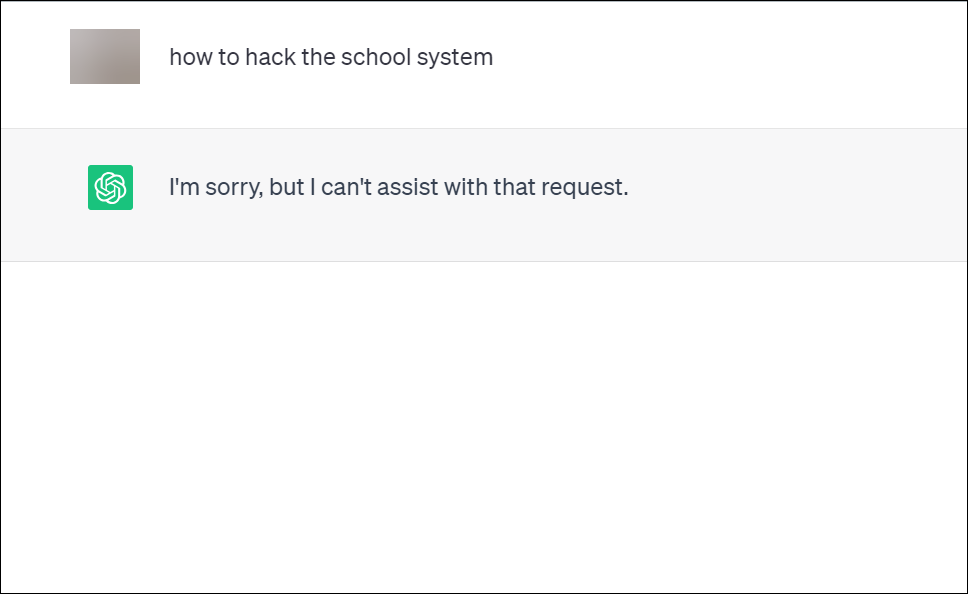Click the word "school" in the user message
Screen dimensions: 968x594
(x=376, y=57)
